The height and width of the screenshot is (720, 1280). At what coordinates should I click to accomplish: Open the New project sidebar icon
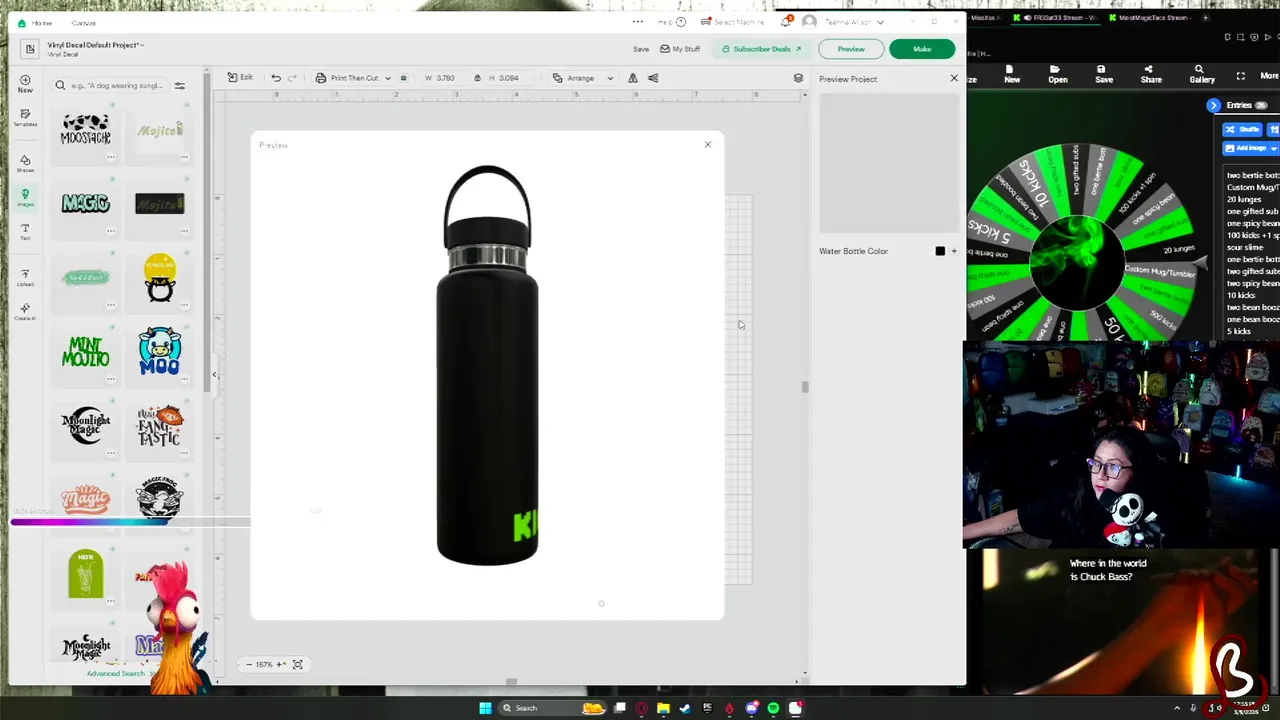25,84
